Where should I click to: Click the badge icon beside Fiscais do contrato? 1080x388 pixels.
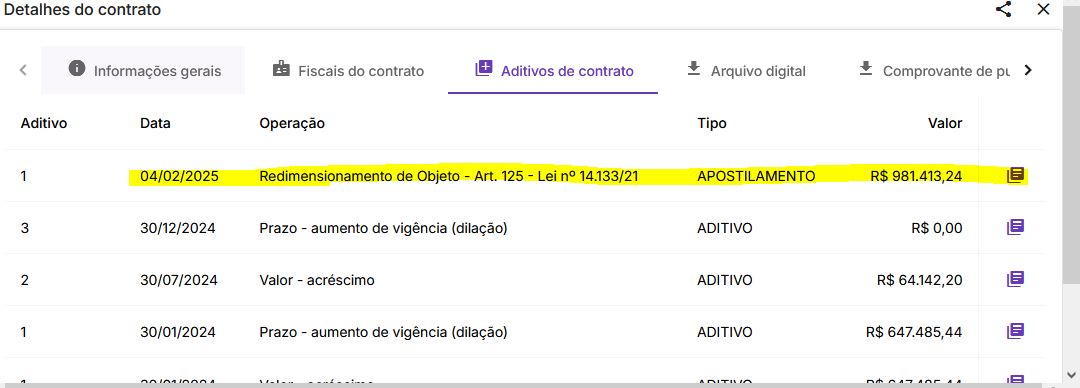281,69
